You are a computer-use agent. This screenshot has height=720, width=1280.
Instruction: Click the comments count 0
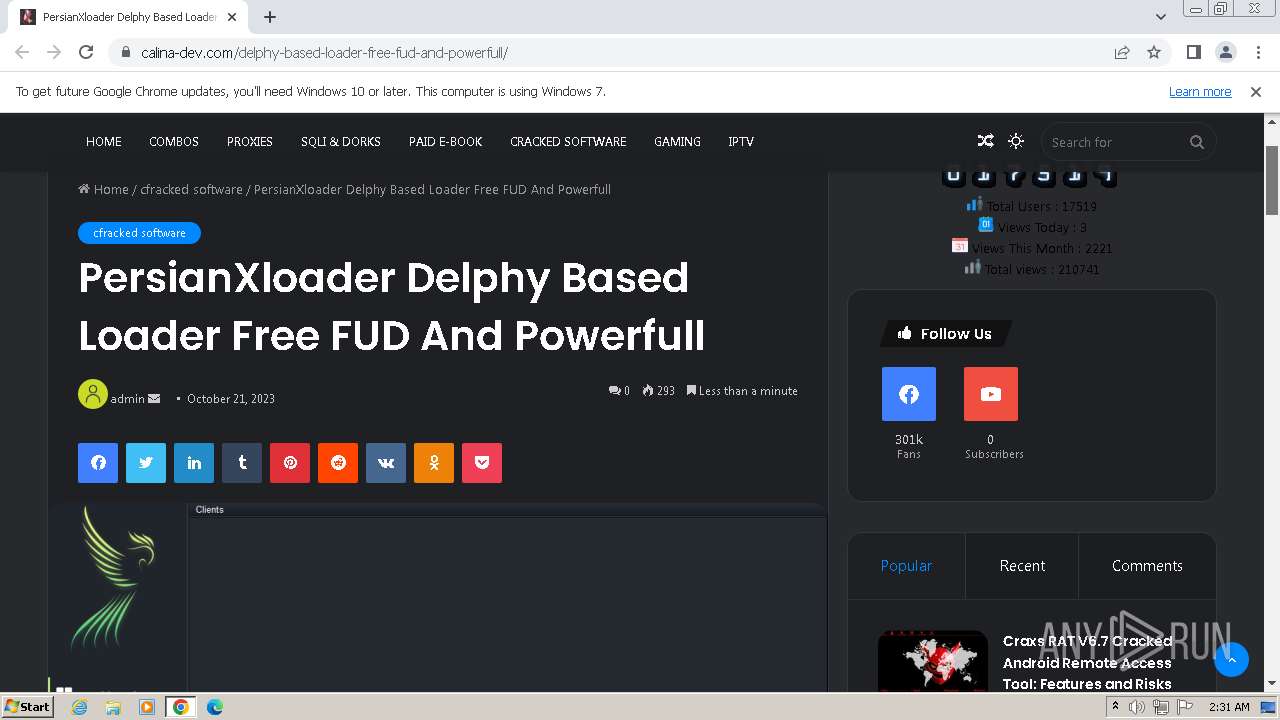pyautogui.click(x=619, y=391)
